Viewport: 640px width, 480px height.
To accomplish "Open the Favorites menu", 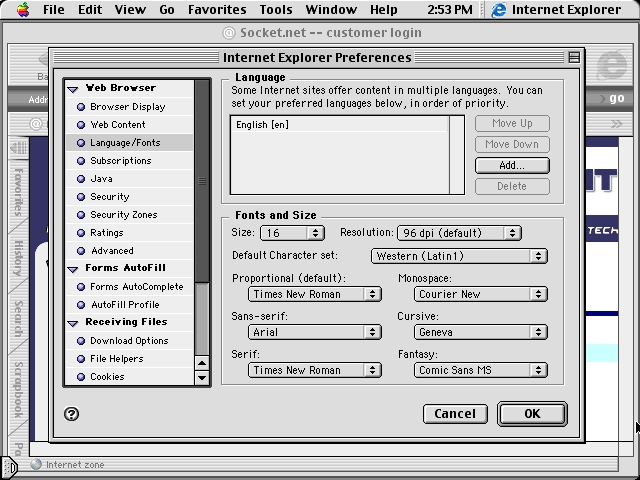I will point(217,9).
